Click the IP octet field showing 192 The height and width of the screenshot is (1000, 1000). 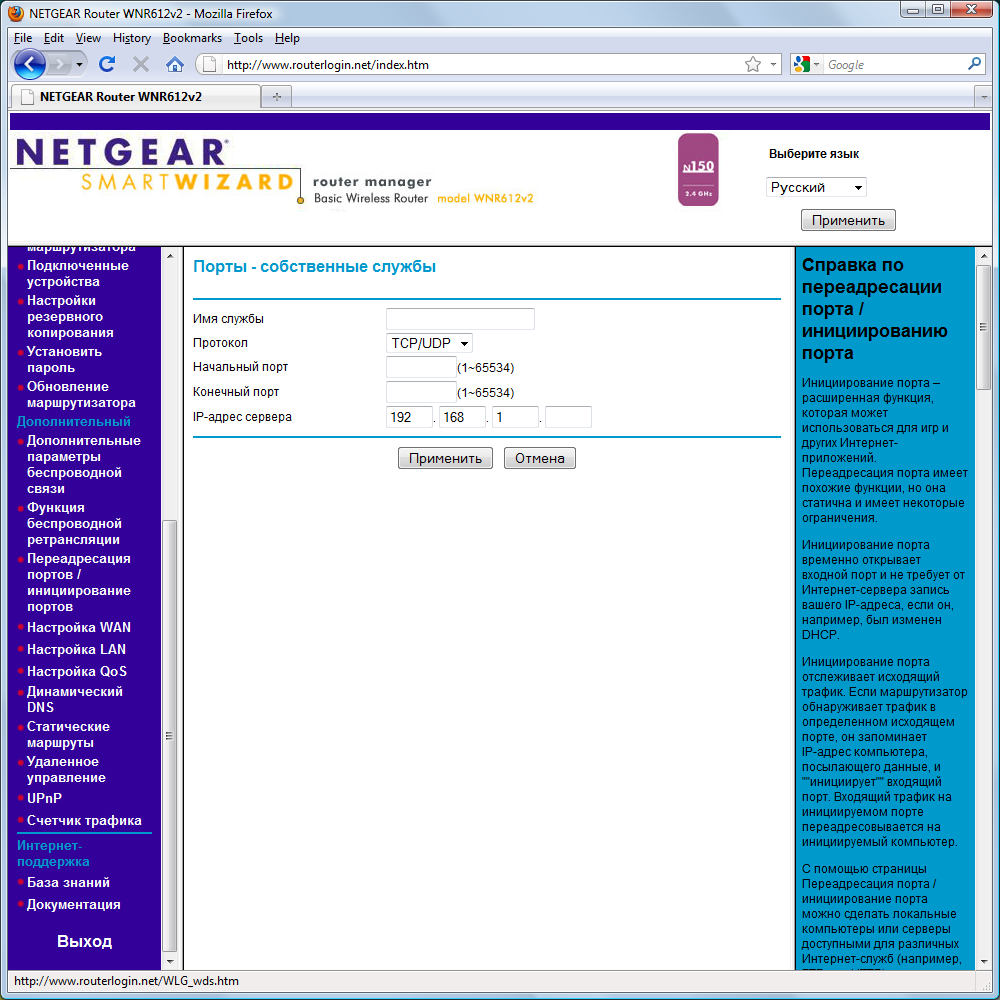tap(409, 417)
